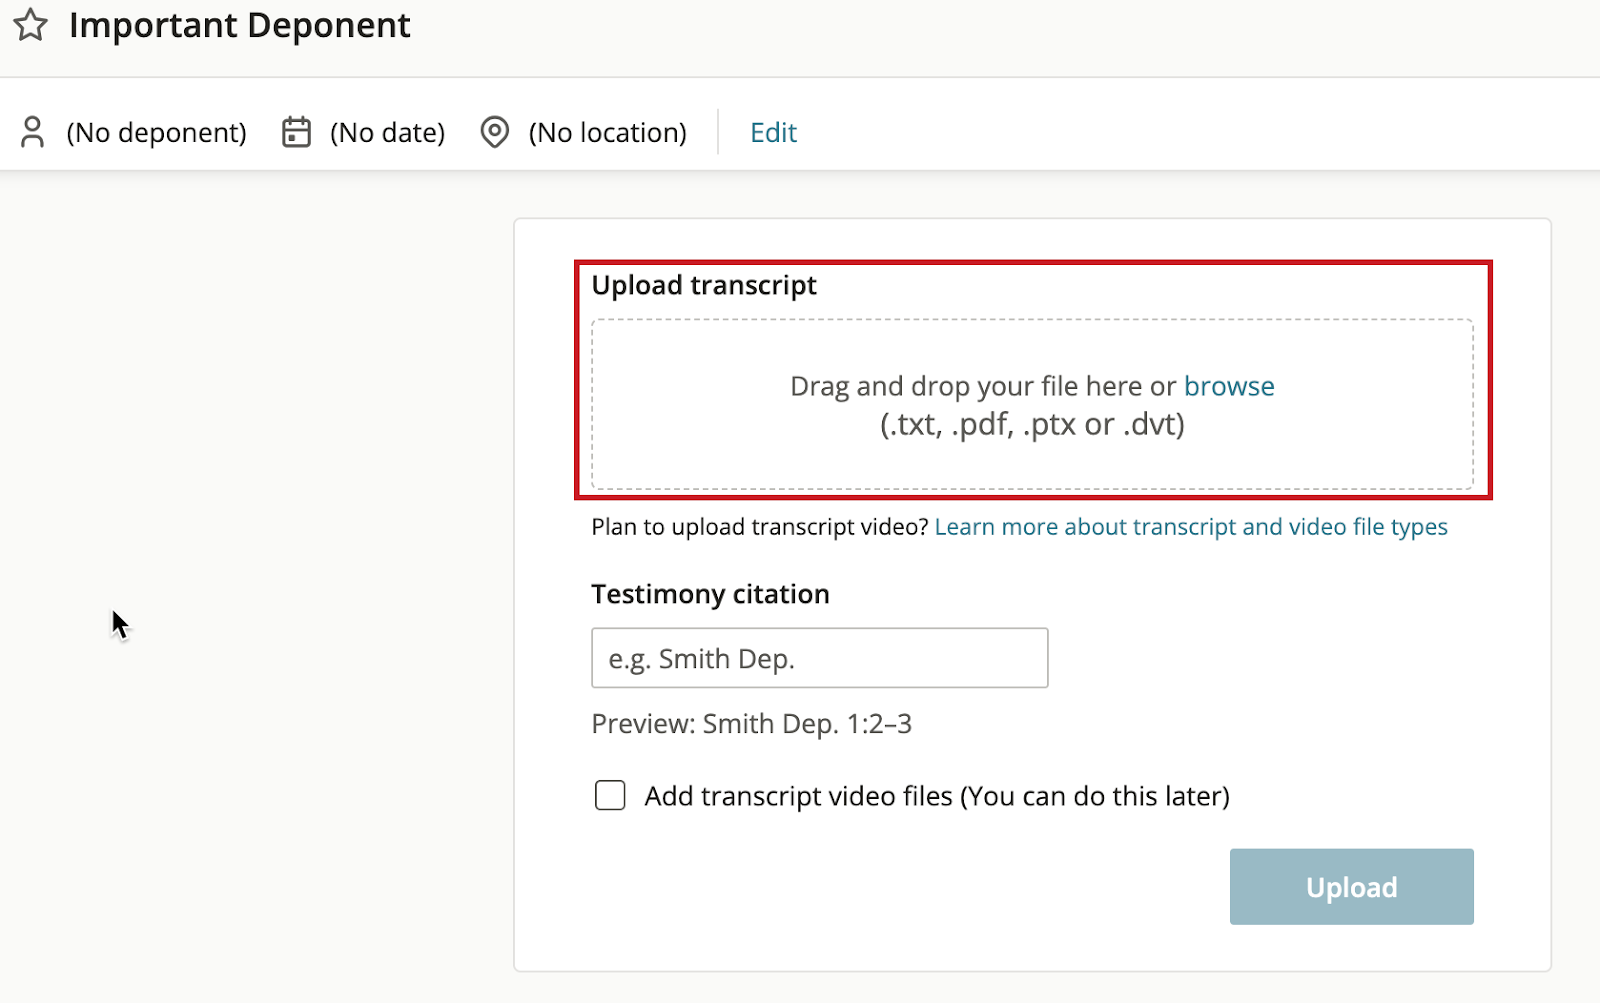Click the (No deponent) text
This screenshot has width=1600, height=1003.
156,132
